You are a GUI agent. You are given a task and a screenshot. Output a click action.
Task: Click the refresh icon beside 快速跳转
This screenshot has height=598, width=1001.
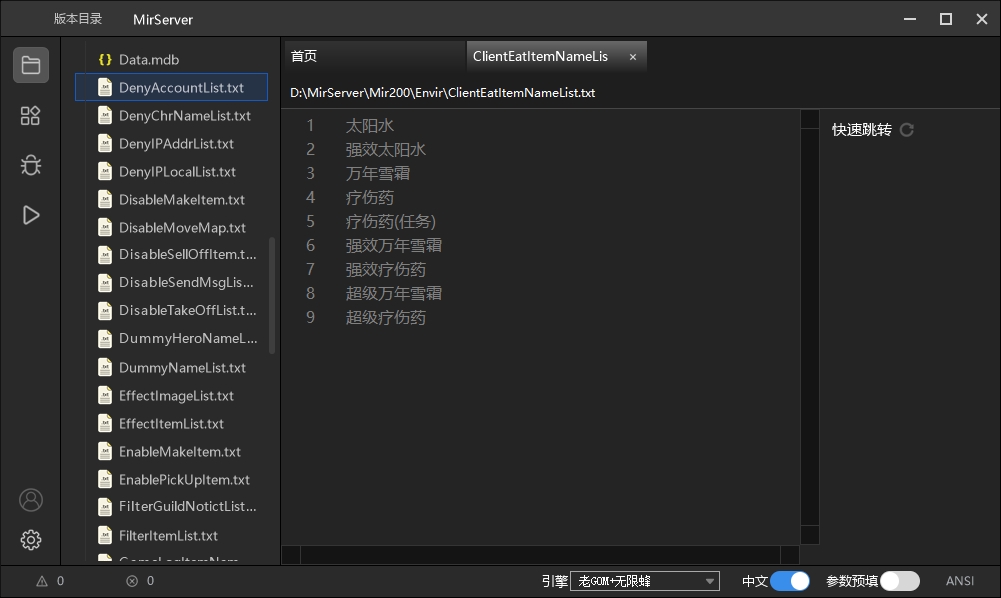point(907,130)
